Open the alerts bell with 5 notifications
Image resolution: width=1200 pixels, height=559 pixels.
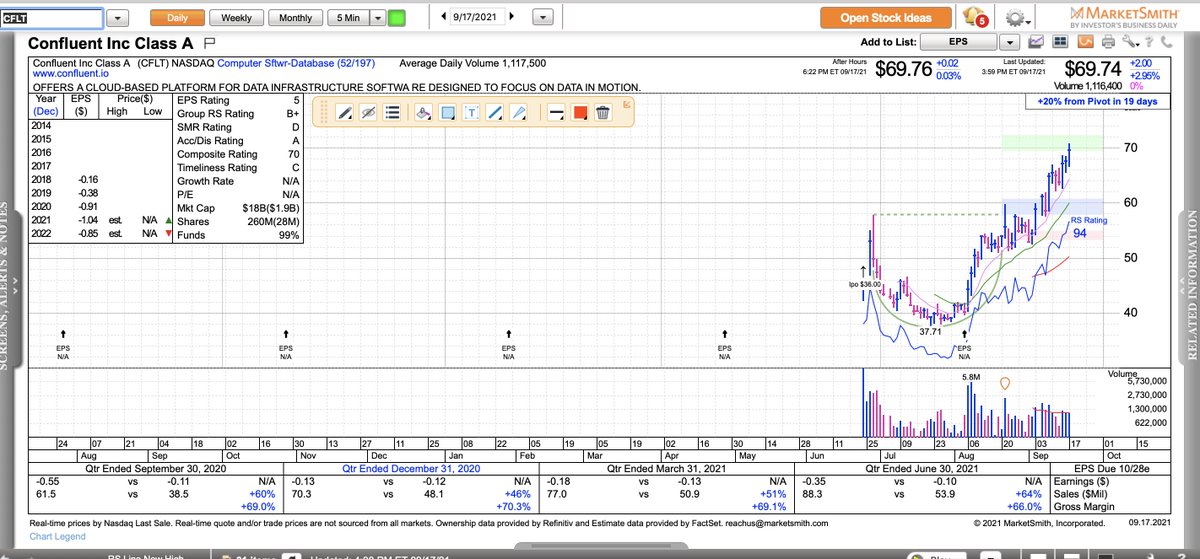coord(974,18)
